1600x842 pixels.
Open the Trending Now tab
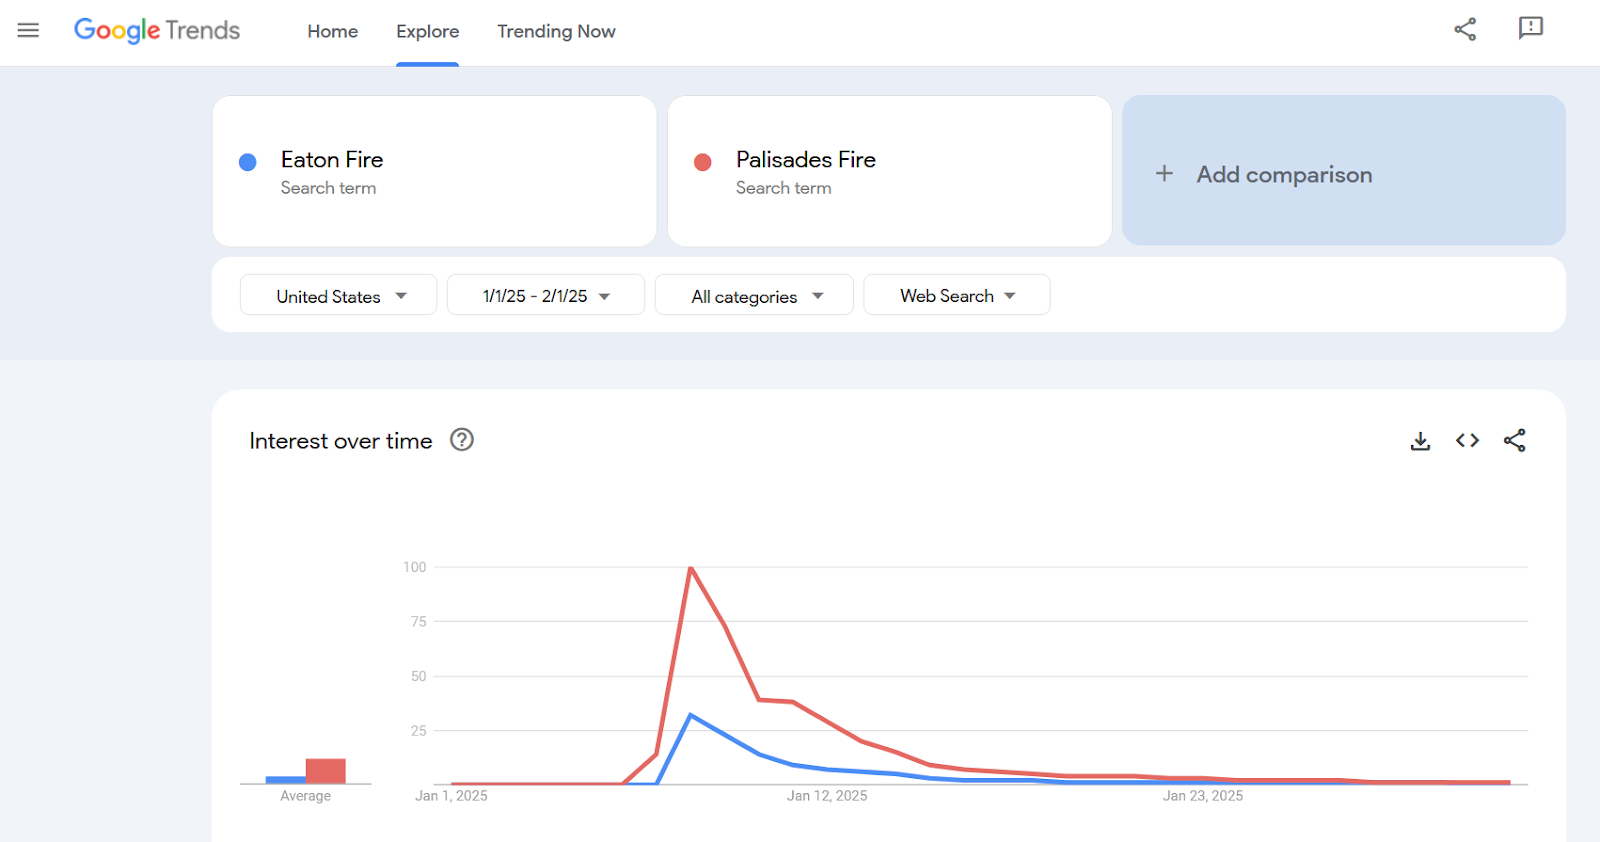coord(556,31)
